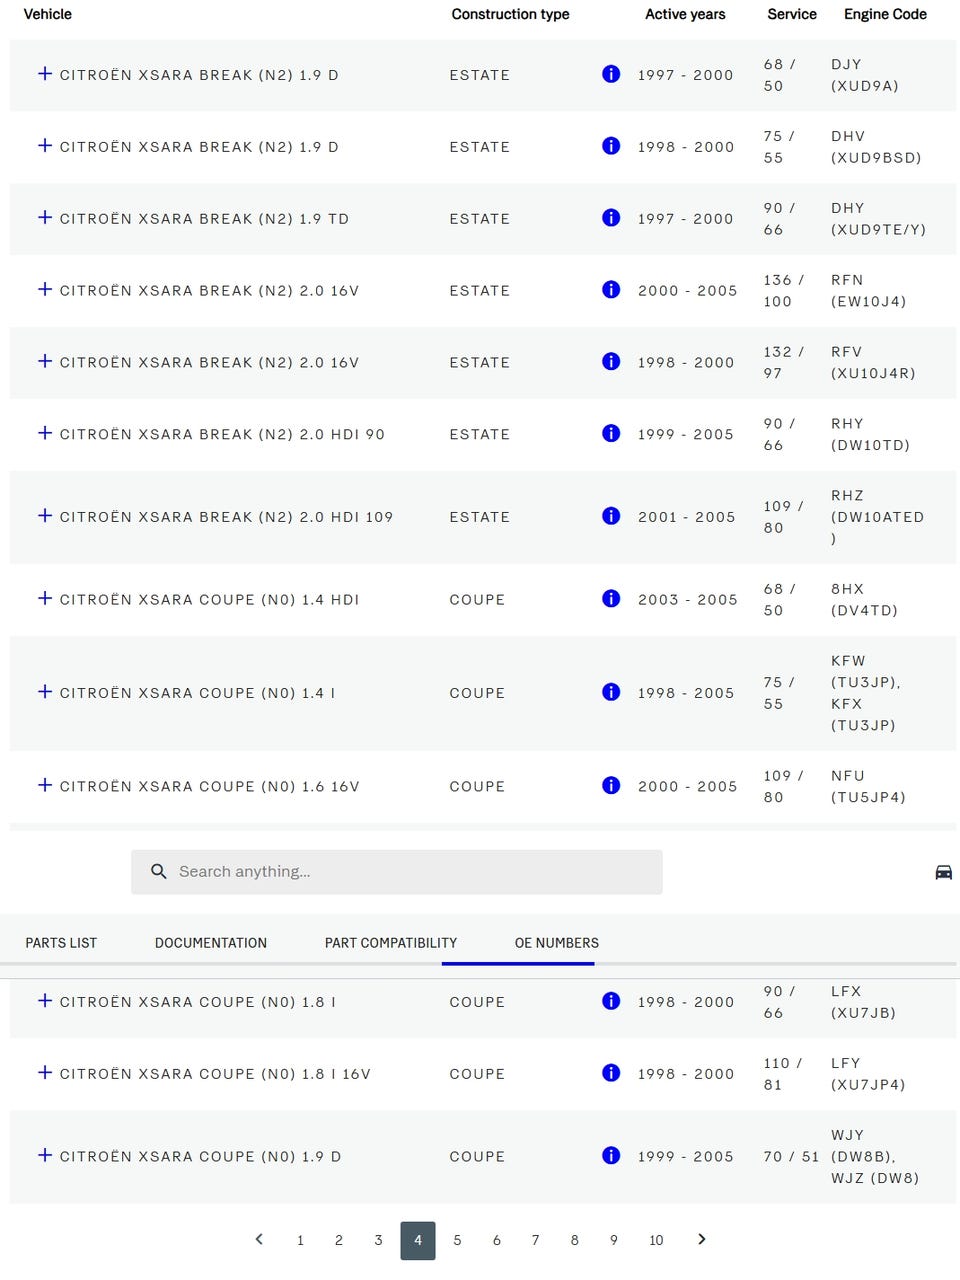Select the Part Compatibility tab
The image size is (960, 1280).
(391, 943)
